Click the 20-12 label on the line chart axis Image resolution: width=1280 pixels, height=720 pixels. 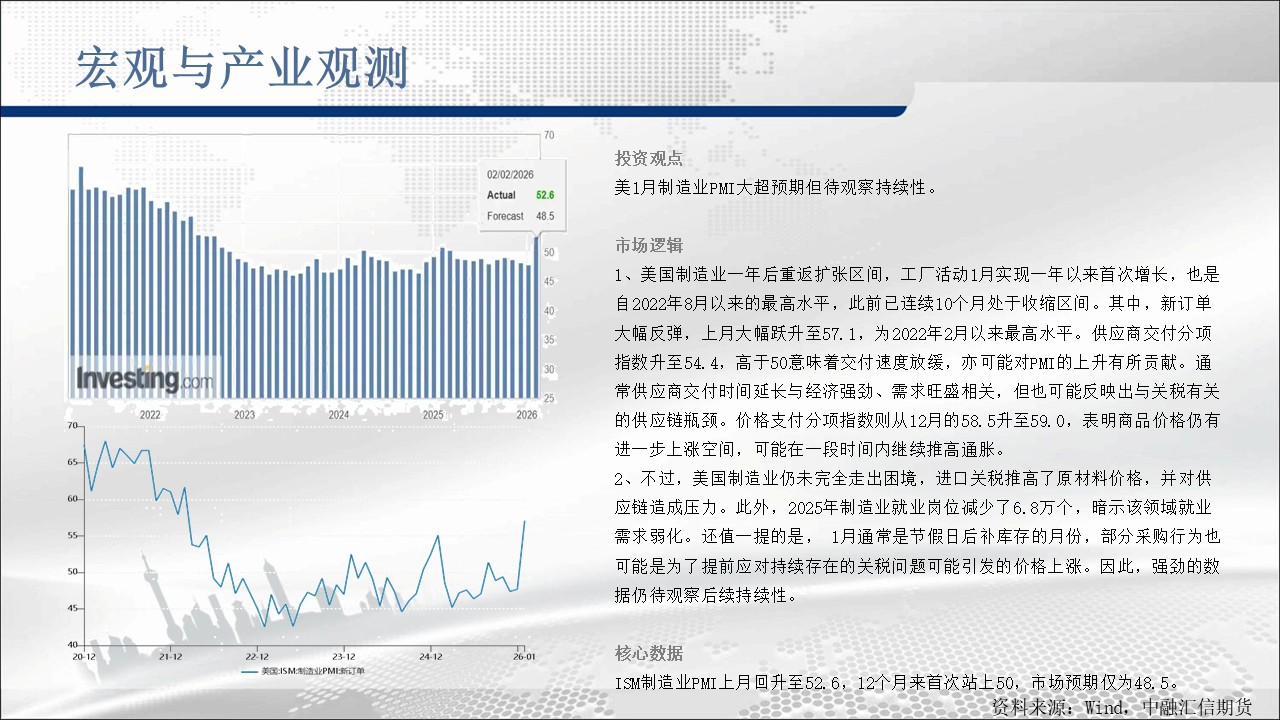[83, 657]
